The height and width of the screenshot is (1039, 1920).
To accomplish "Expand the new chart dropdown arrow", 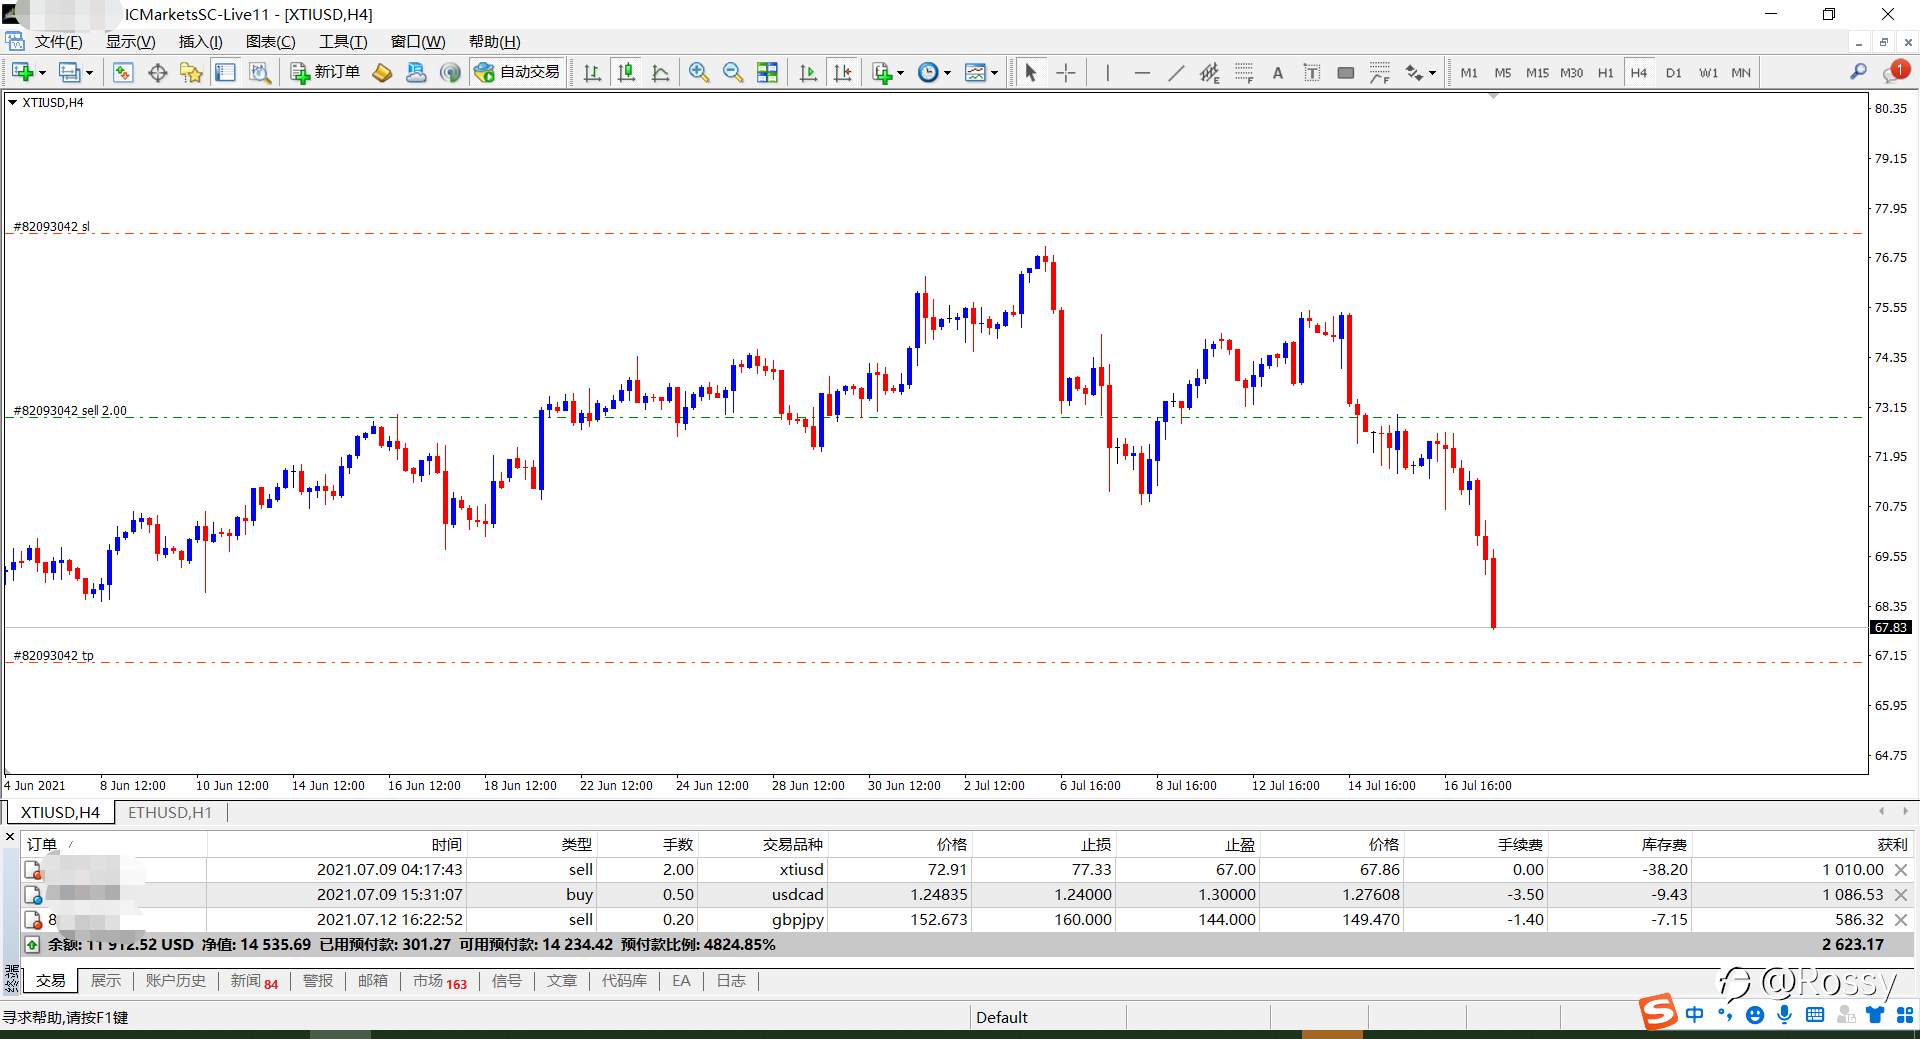I will pyautogui.click(x=42, y=72).
